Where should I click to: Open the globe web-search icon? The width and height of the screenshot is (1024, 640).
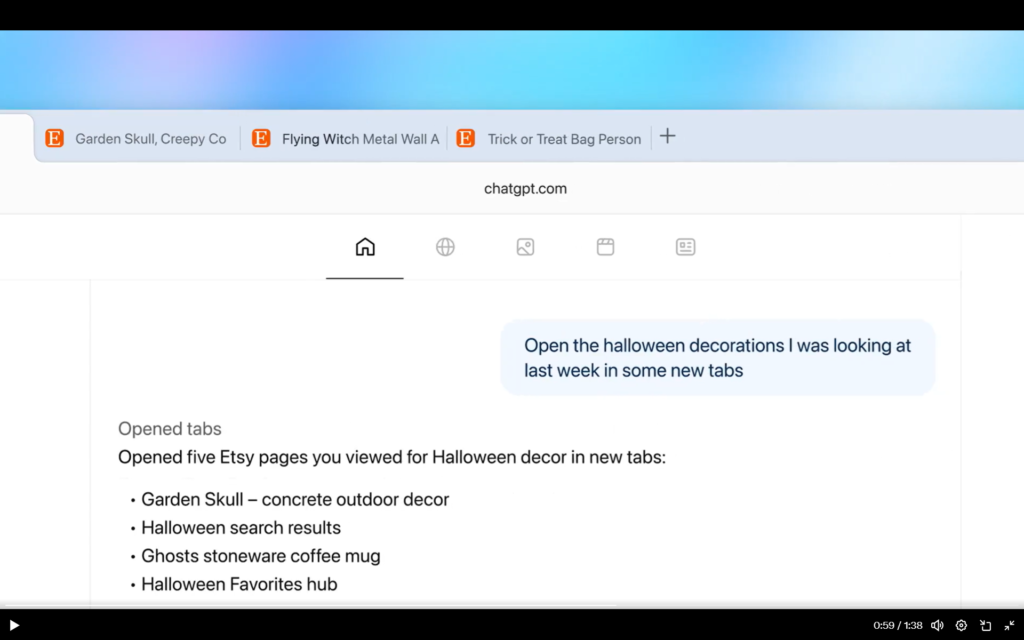point(445,247)
